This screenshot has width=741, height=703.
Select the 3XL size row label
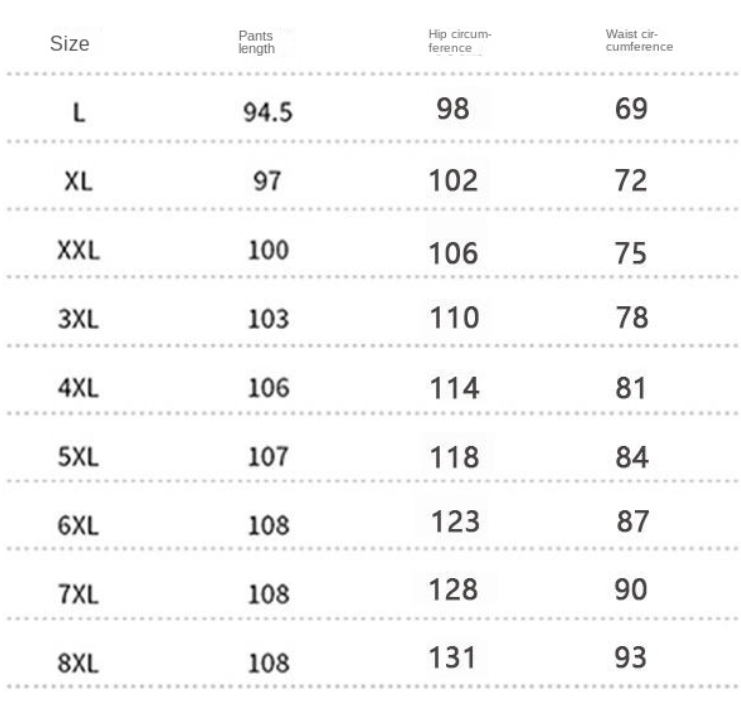point(79,320)
